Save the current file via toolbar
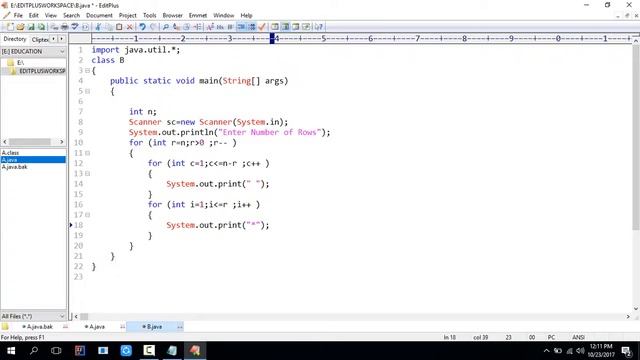Screen dimensions: 640x360 coord(31,27)
